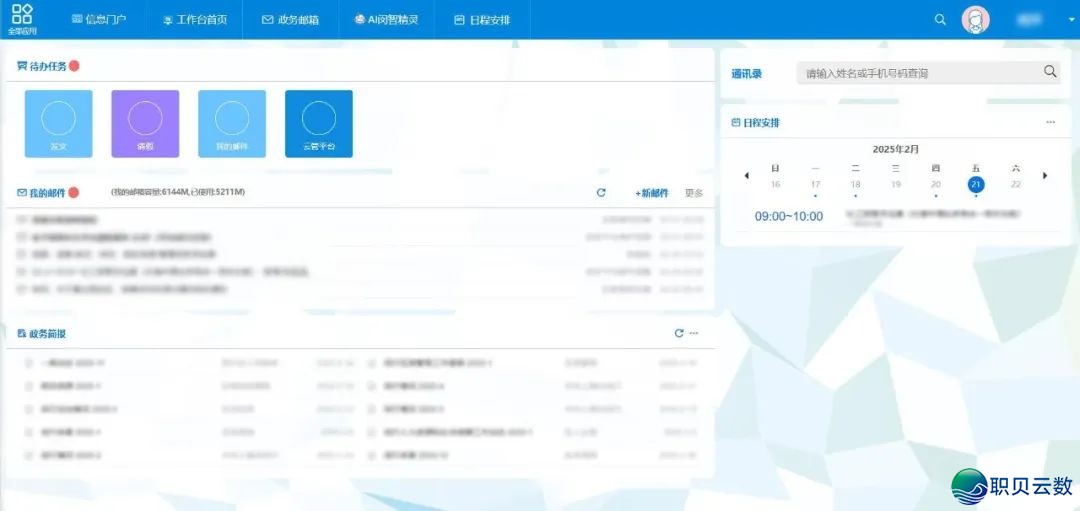Open the 日程安排 panel ellipsis menu
Viewport: 1080px width, 511px height.
(1050, 123)
